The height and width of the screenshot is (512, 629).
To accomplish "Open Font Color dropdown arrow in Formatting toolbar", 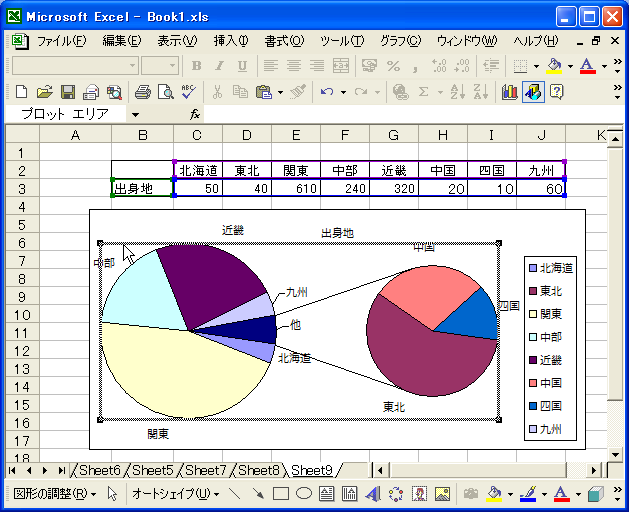I will coord(604,66).
